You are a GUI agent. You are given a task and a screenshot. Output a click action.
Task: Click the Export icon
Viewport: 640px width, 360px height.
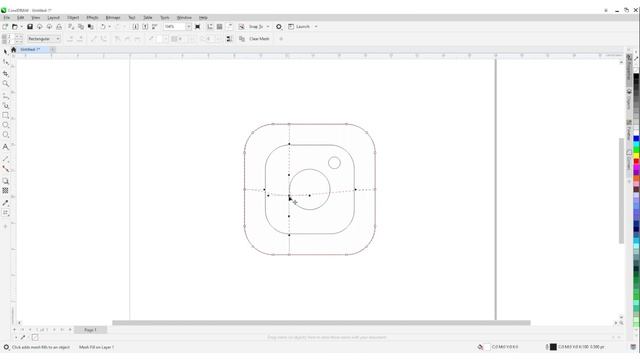point(145,27)
